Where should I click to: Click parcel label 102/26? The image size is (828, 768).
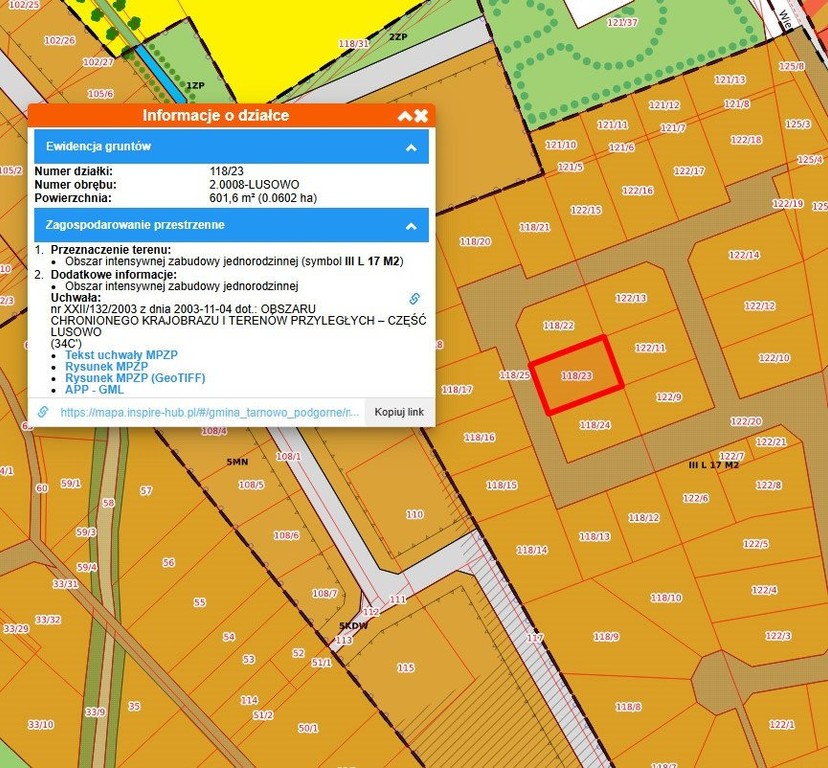point(60,41)
